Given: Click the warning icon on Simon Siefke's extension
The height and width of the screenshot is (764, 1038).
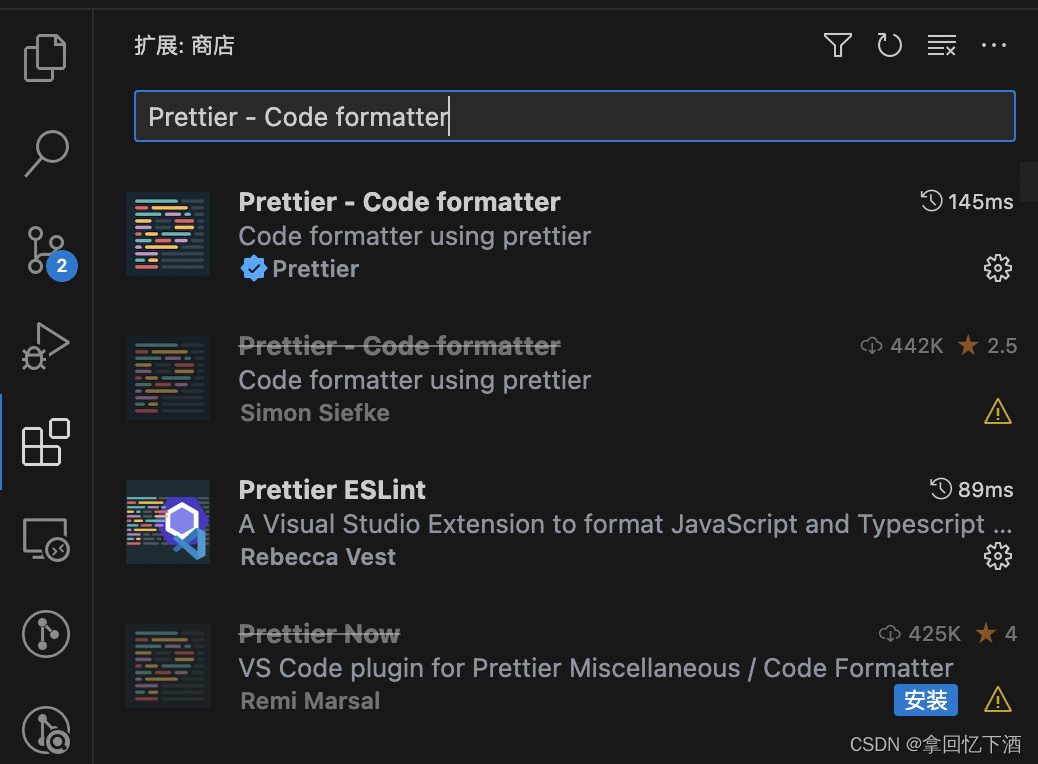Looking at the screenshot, I should [x=997, y=411].
